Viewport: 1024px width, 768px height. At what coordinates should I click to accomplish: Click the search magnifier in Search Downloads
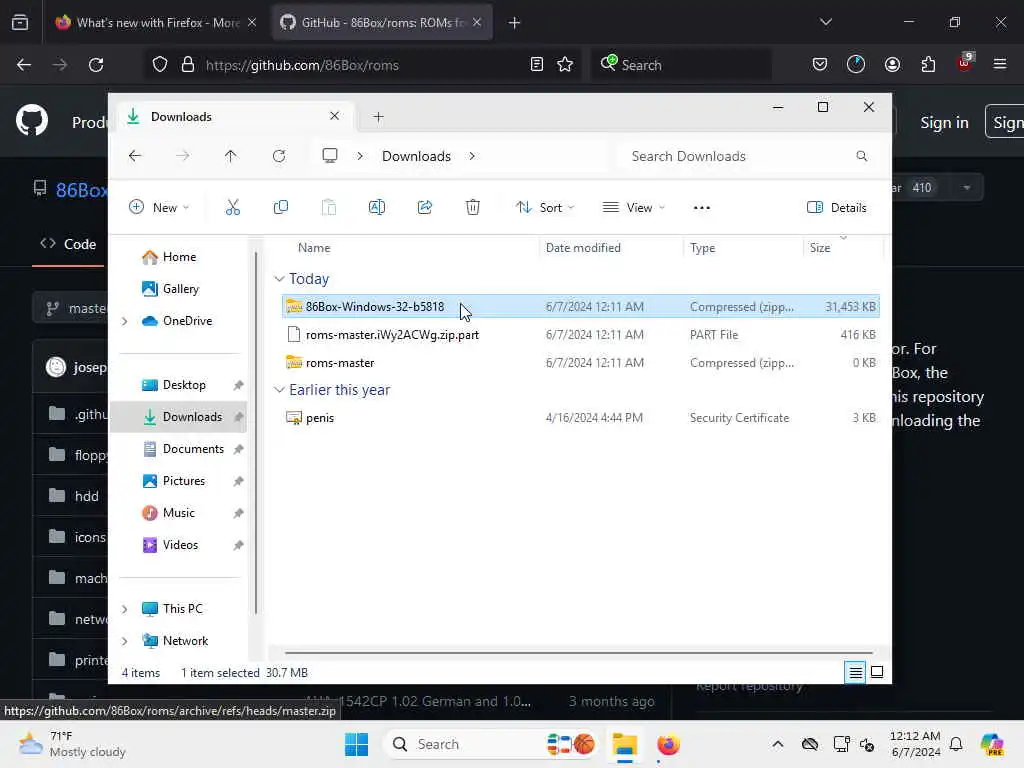coord(861,156)
